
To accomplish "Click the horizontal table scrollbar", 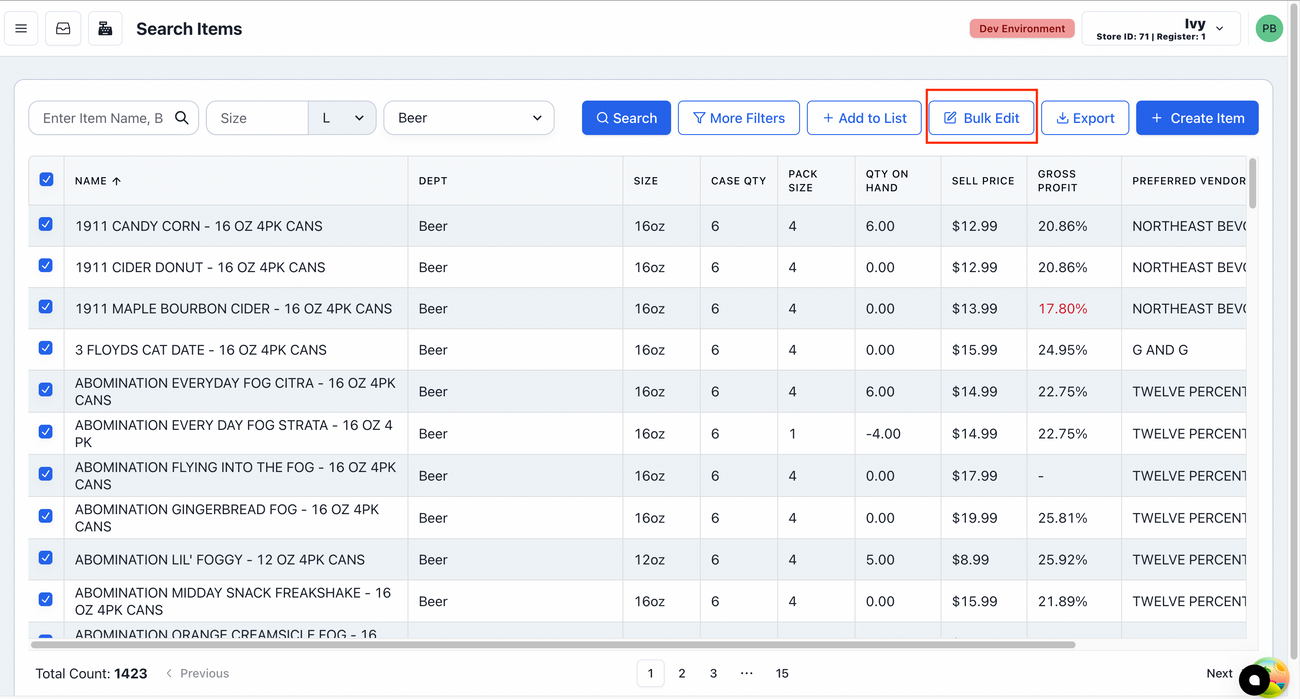I will tap(552, 645).
